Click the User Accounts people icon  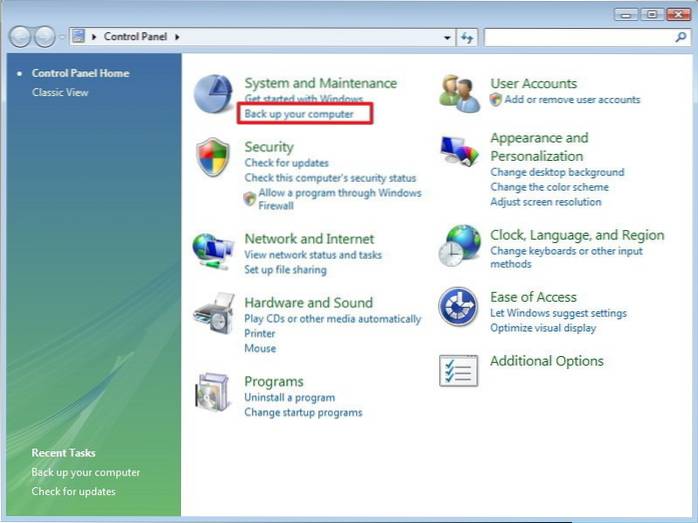460,93
